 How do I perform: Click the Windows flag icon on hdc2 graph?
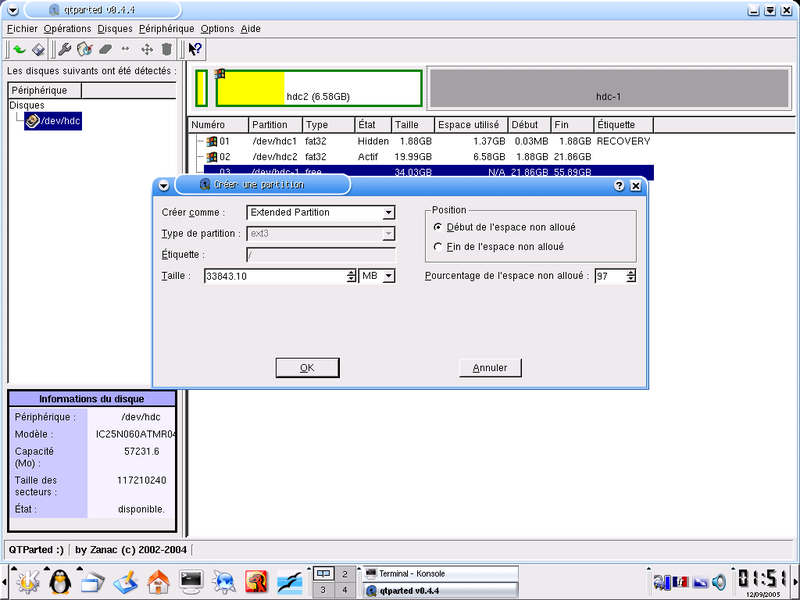click(x=220, y=73)
